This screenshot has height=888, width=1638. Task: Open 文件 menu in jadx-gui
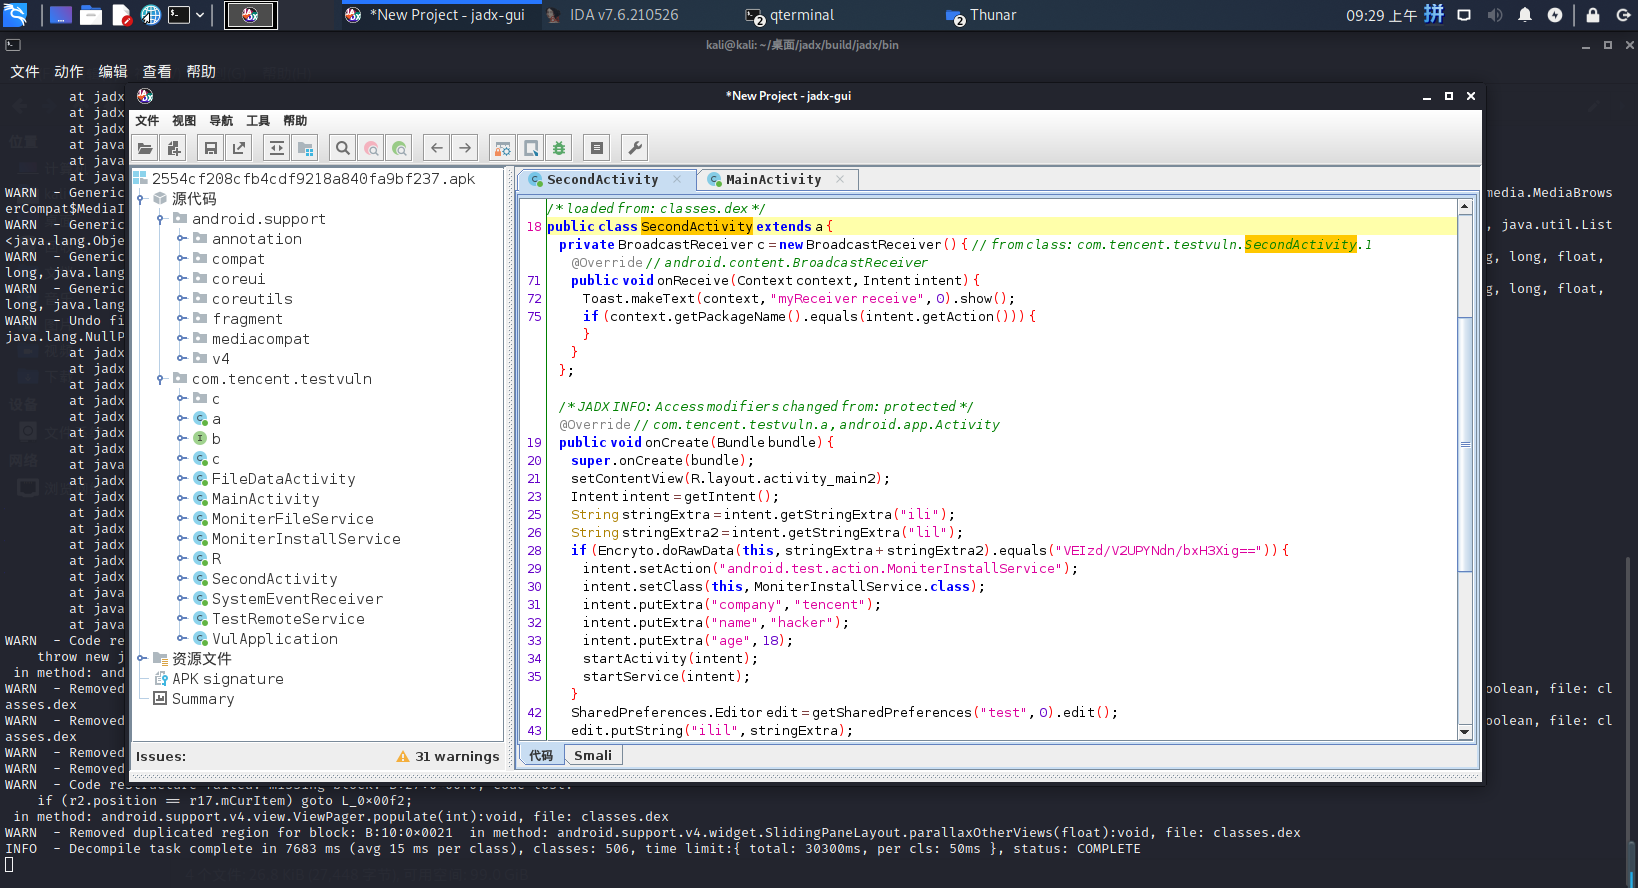pyautogui.click(x=147, y=121)
